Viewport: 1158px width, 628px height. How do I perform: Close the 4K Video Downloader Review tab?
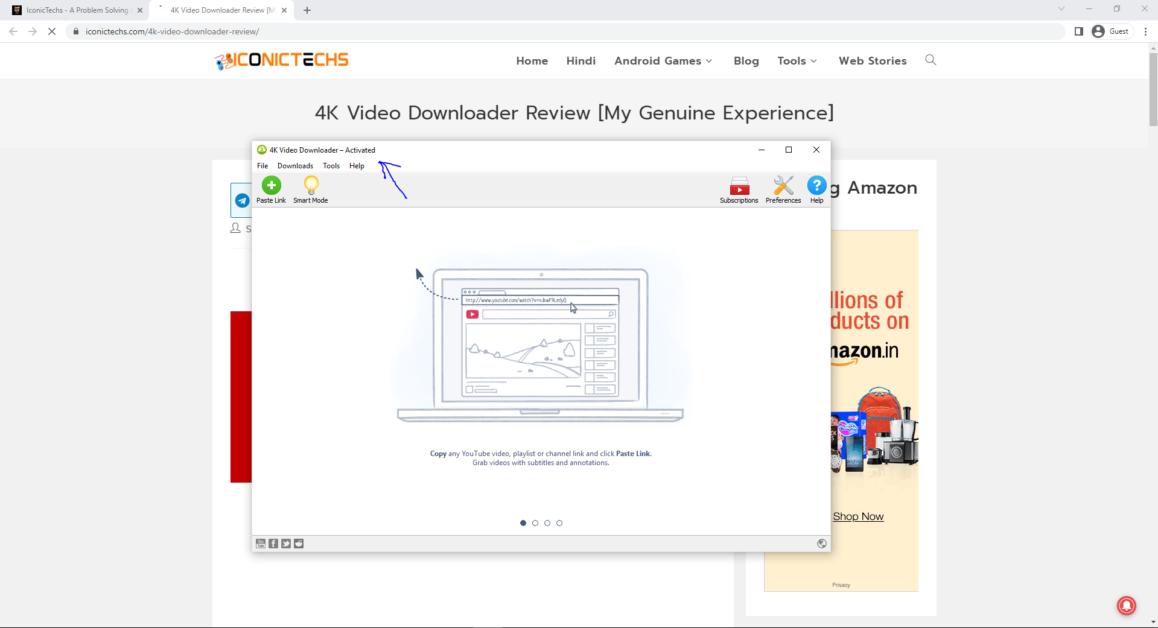click(284, 10)
